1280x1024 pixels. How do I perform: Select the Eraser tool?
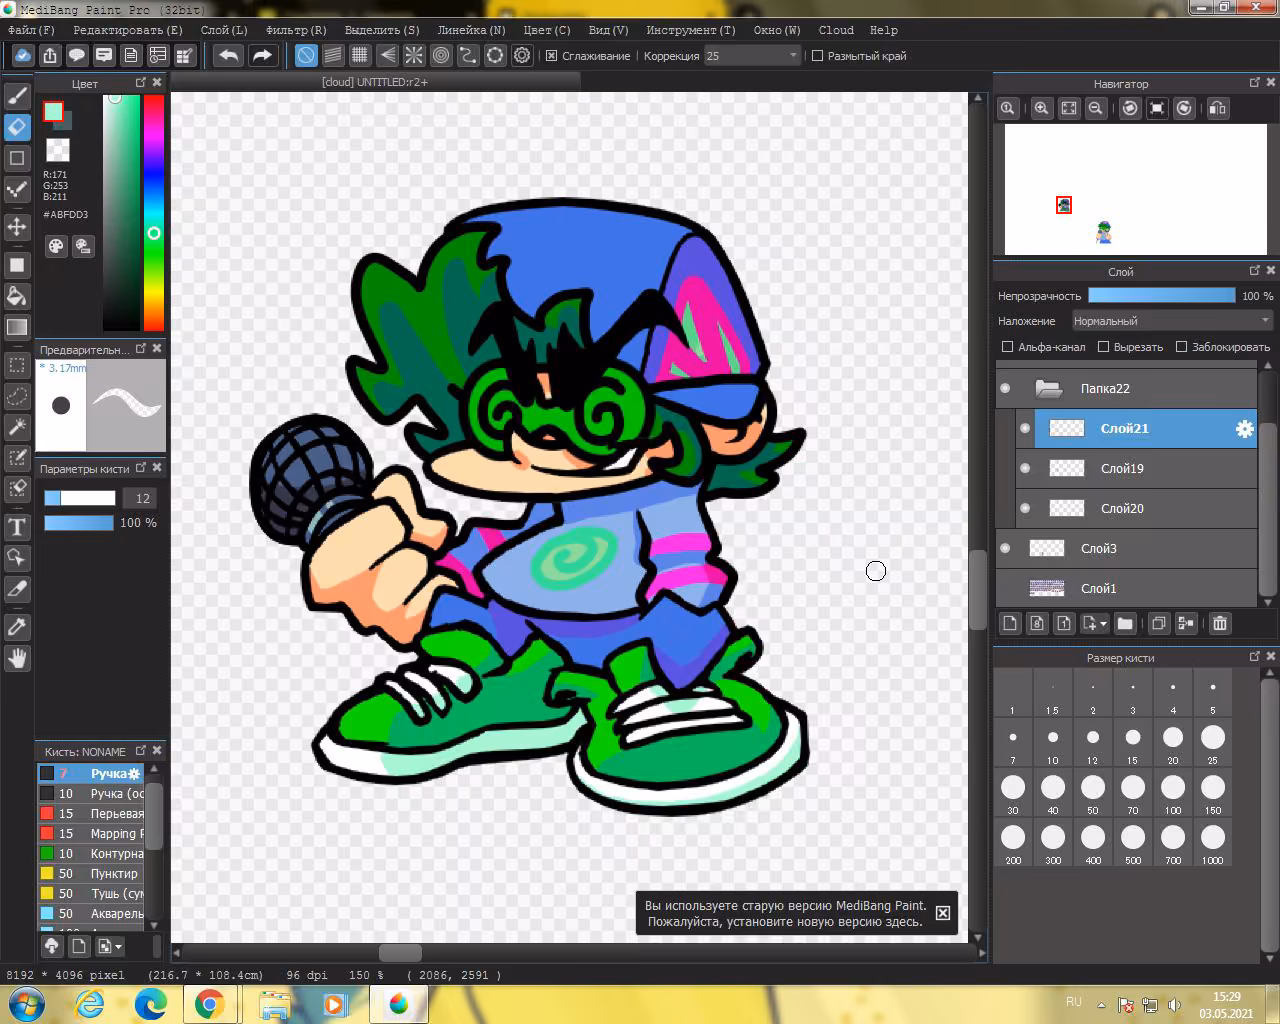(x=17, y=127)
